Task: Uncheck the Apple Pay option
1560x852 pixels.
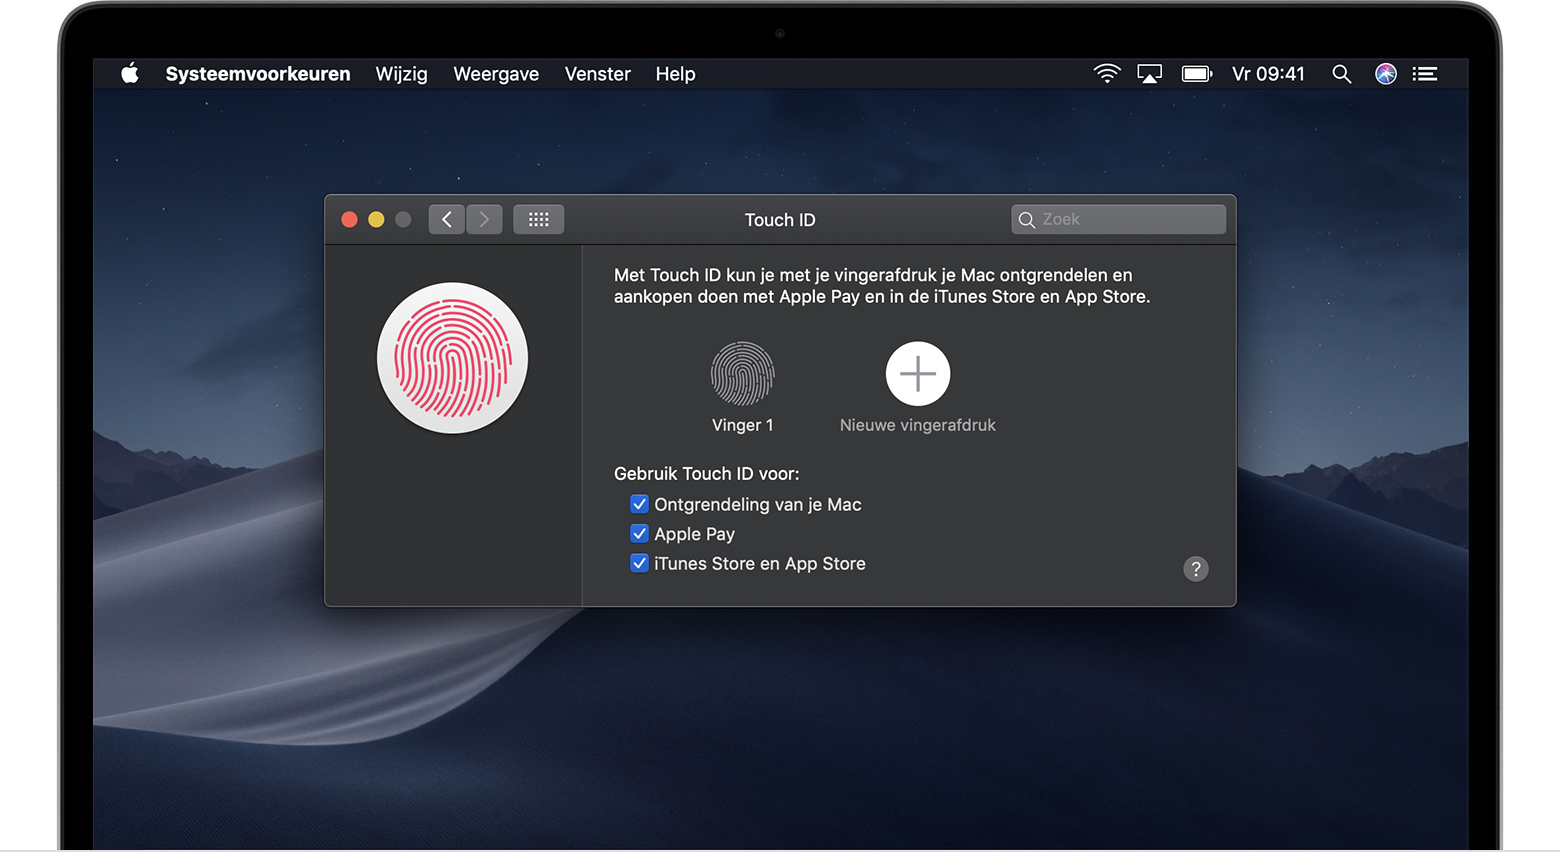Action: click(639, 534)
